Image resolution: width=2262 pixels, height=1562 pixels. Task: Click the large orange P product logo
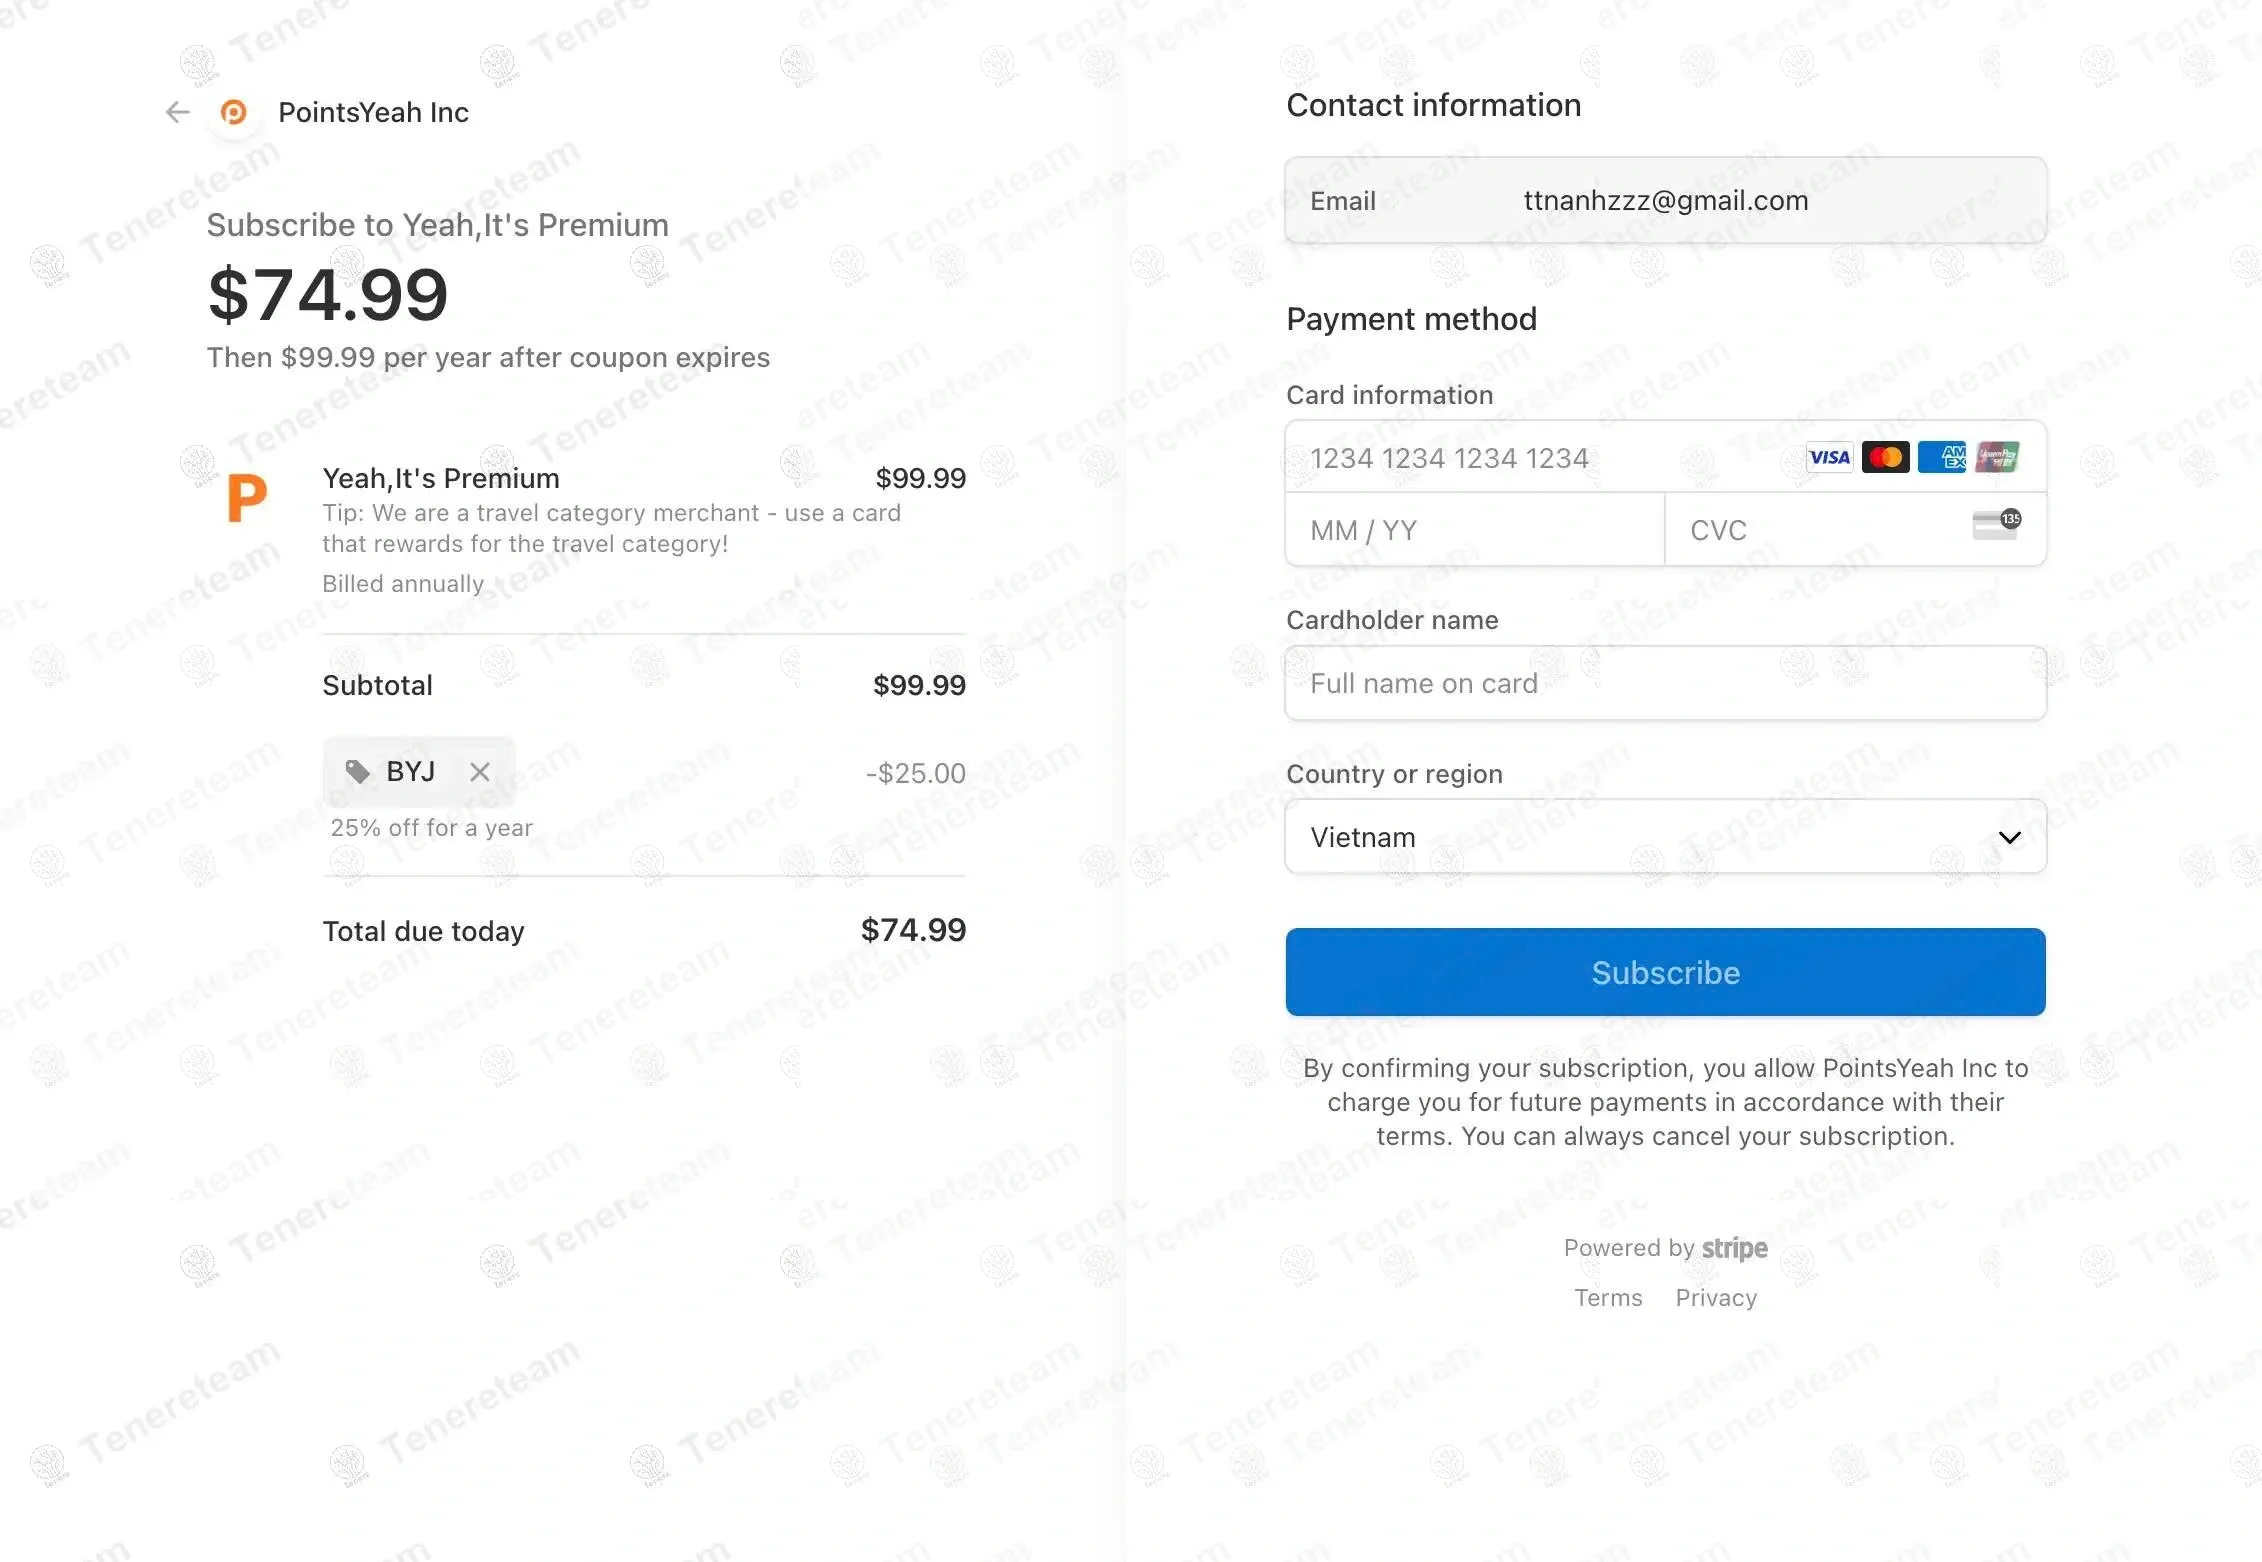point(247,497)
